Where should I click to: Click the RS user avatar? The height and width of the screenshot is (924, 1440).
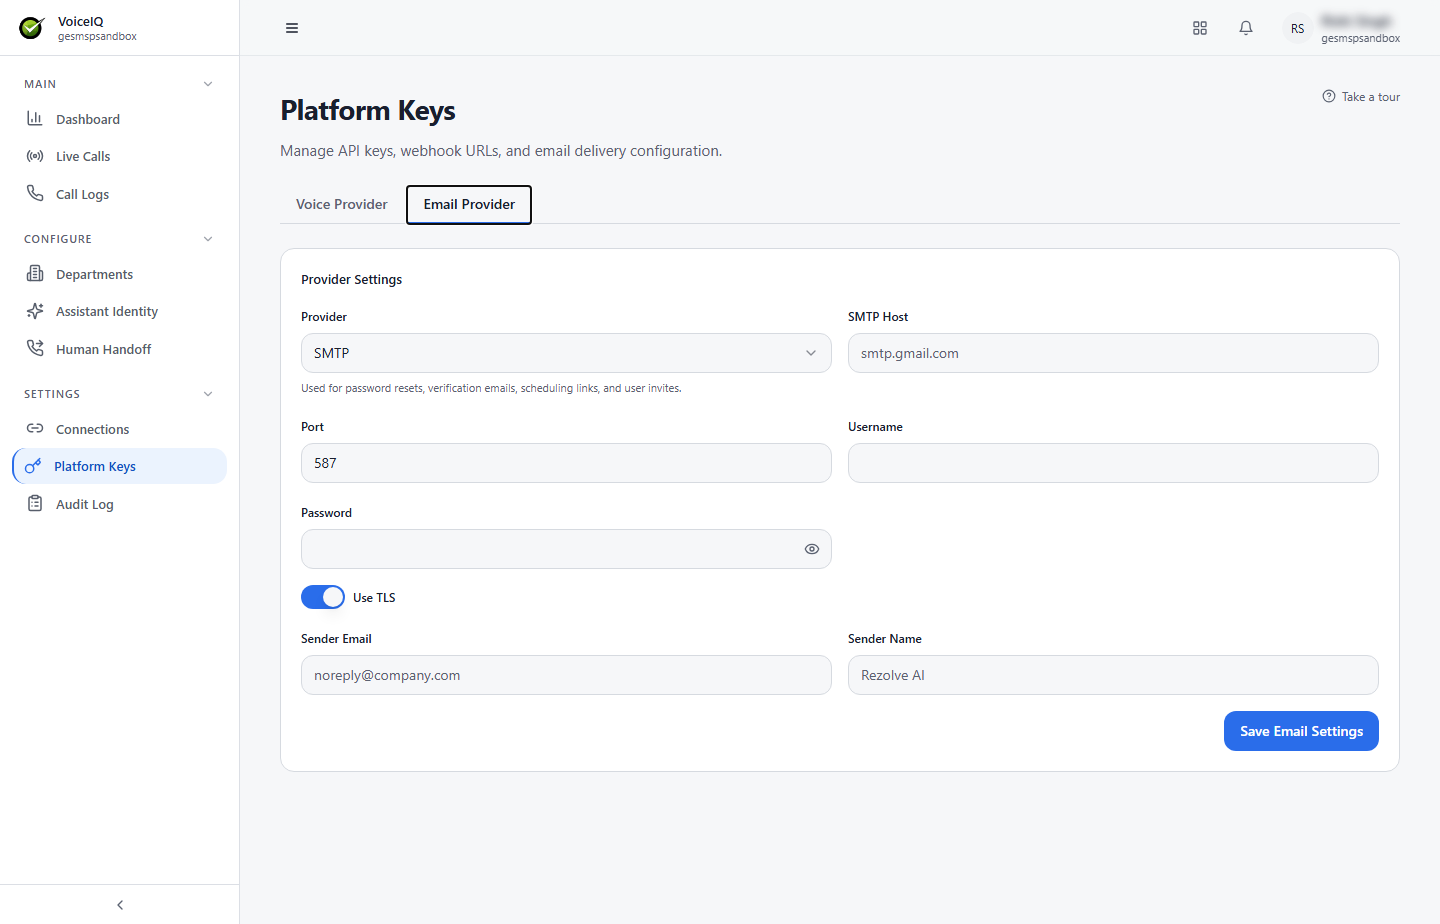(1297, 28)
